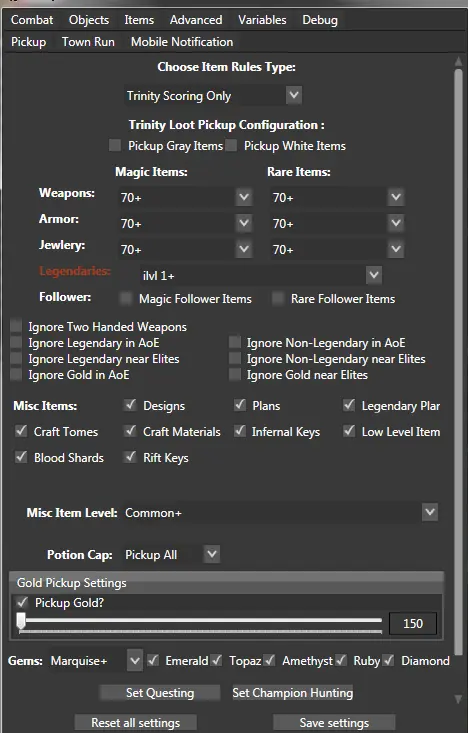Image resolution: width=468 pixels, height=733 pixels.
Task: Click the Set Champion Hunting button
Action: point(293,692)
